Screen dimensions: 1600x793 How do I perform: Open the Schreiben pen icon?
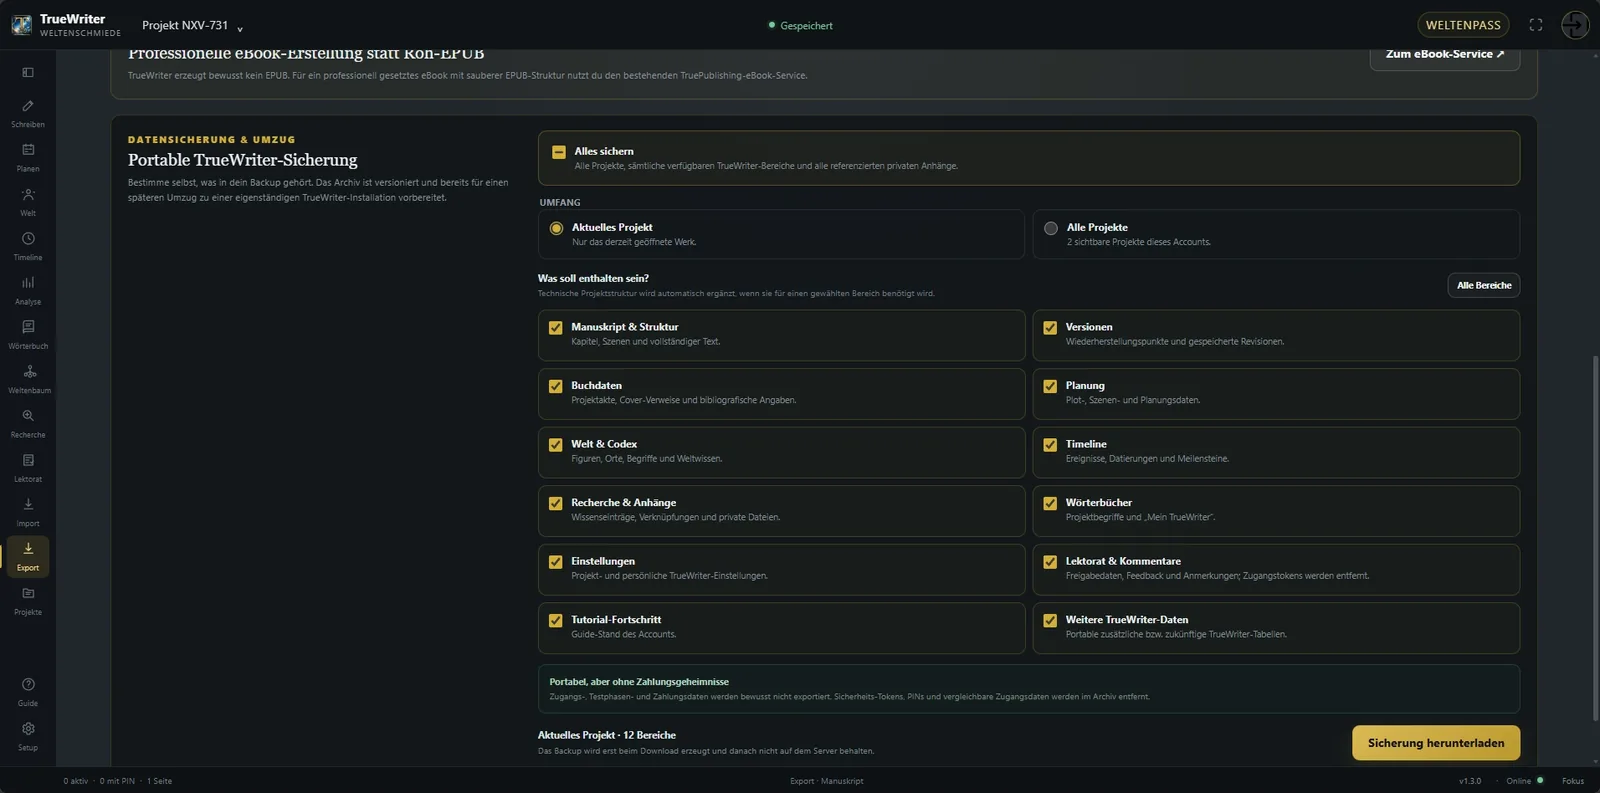pyautogui.click(x=28, y=106)
